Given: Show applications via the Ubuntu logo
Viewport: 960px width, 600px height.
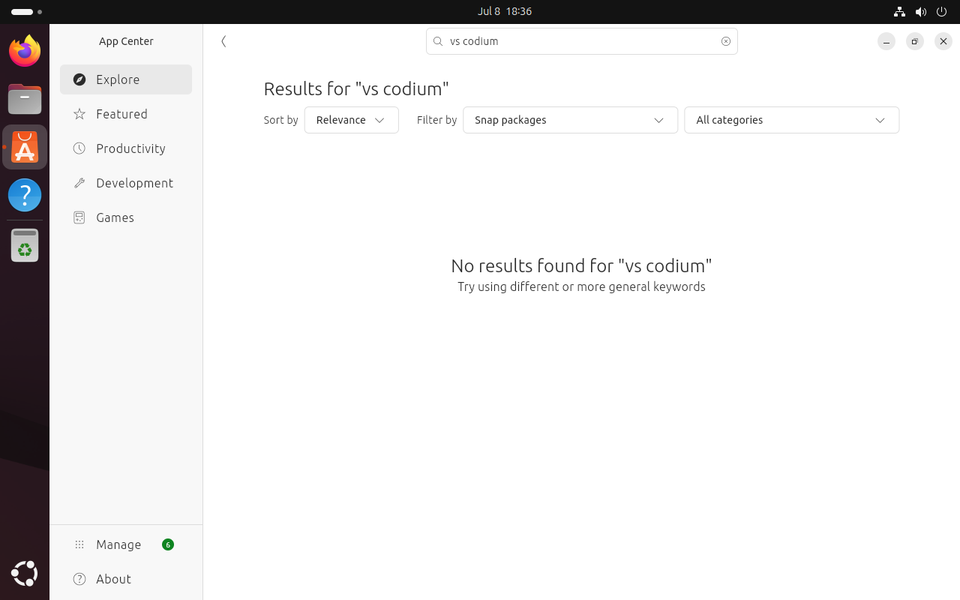Looking at the screenshot, I should tap(24, 574).
